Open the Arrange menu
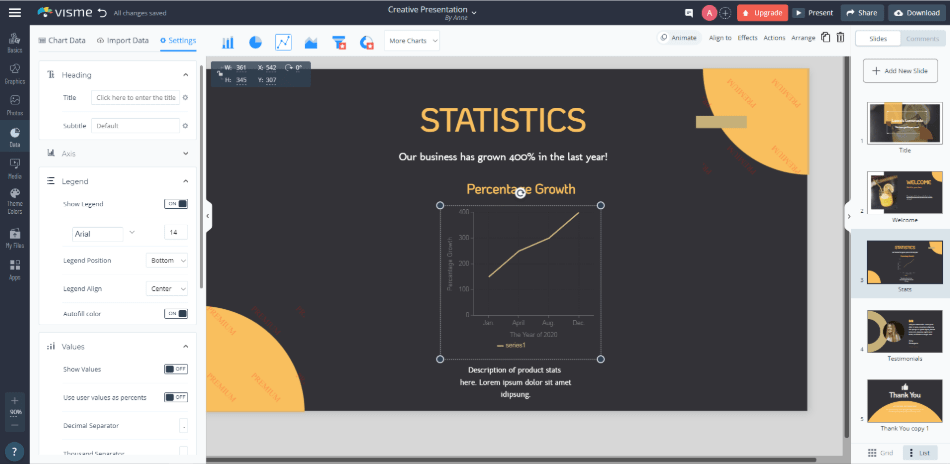 pos(803,38)
